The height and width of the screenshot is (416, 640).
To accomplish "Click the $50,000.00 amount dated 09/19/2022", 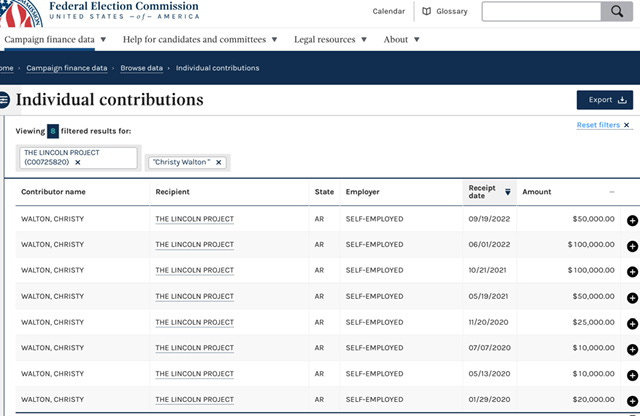I will pos(593,219).
